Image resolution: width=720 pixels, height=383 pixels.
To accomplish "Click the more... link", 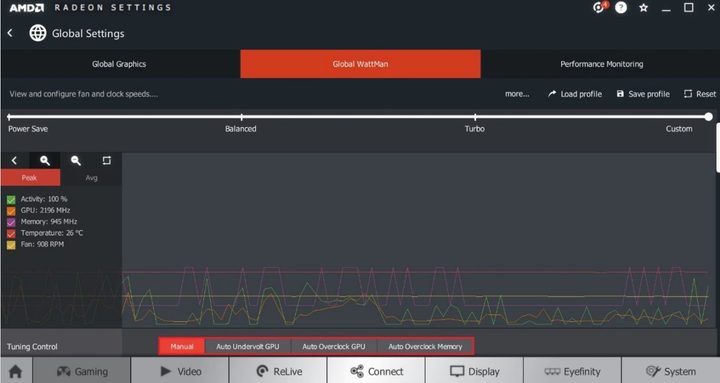I will coord(517,94).
